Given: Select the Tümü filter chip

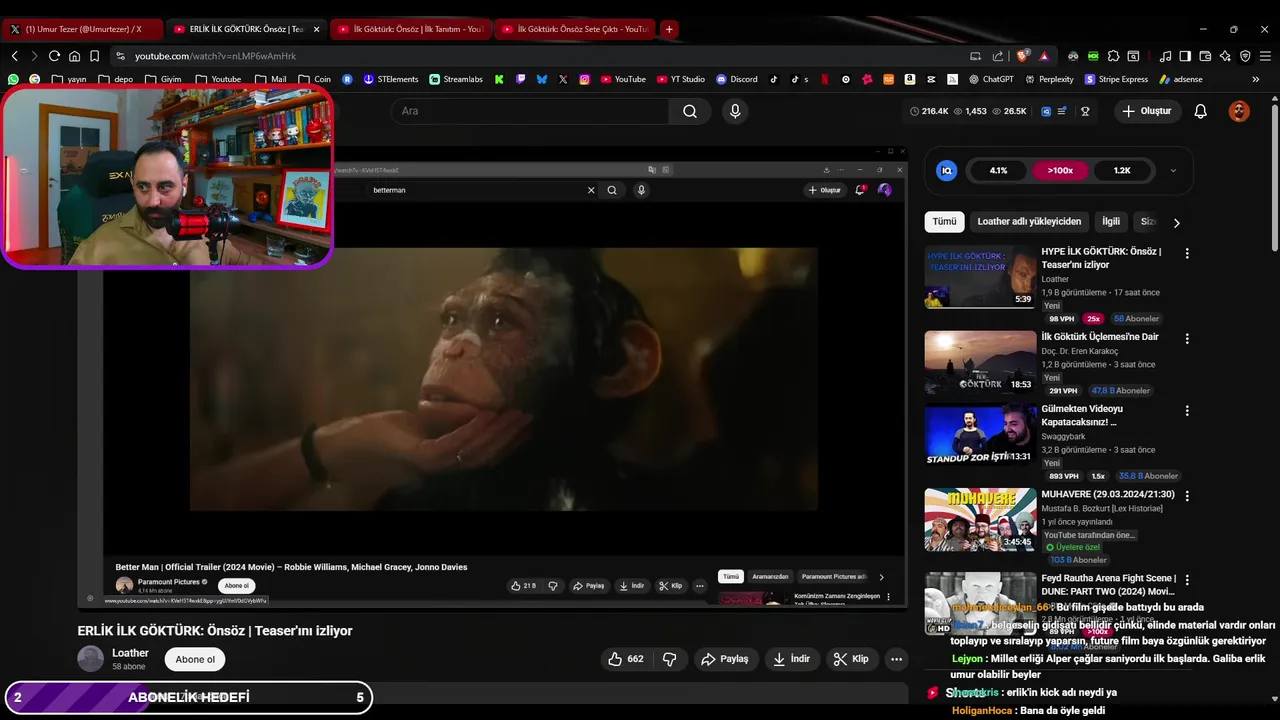Looking at the screenshot, I should click(944, 221).
